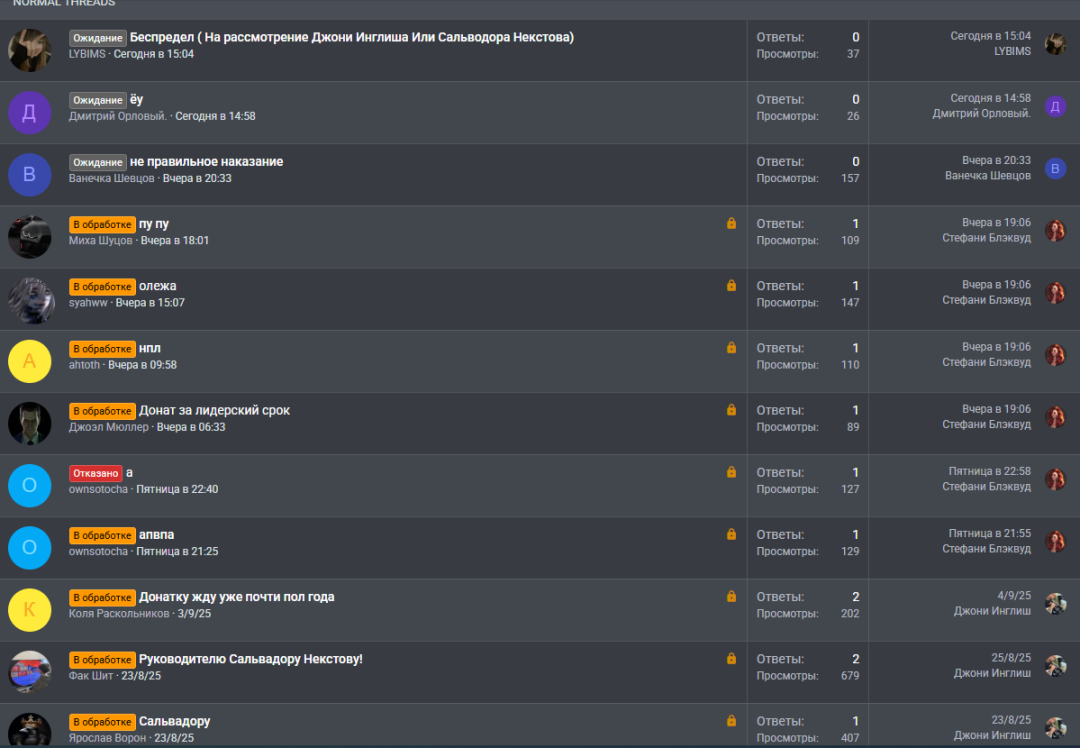The height and width of the screenshot is (748, 1080).
Task: Open Стефани Блэквуд small avatar in пу пу row
Action: [1055, 230]
